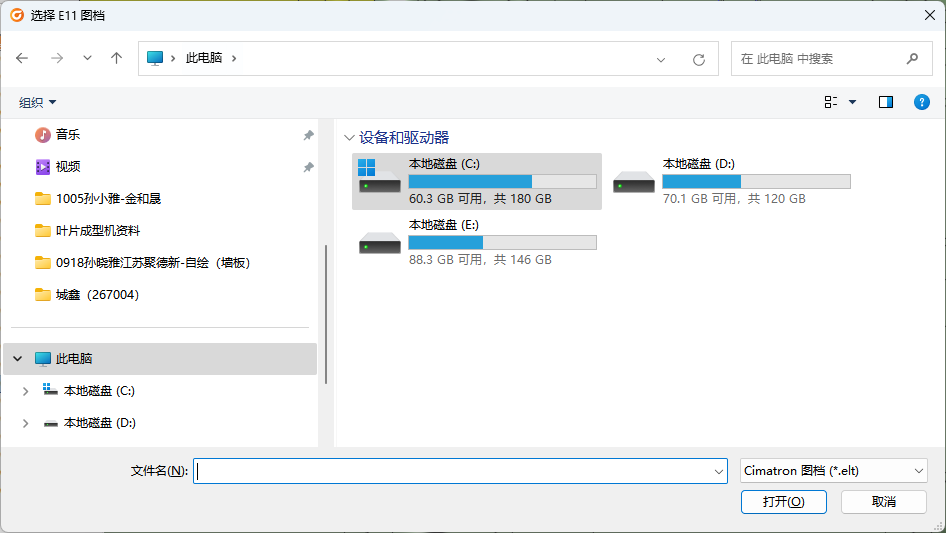Image resolution: width=946 pixels, height=533 pixels.
Task: Click the D: drive usage bar
Action: pos(757,182)
